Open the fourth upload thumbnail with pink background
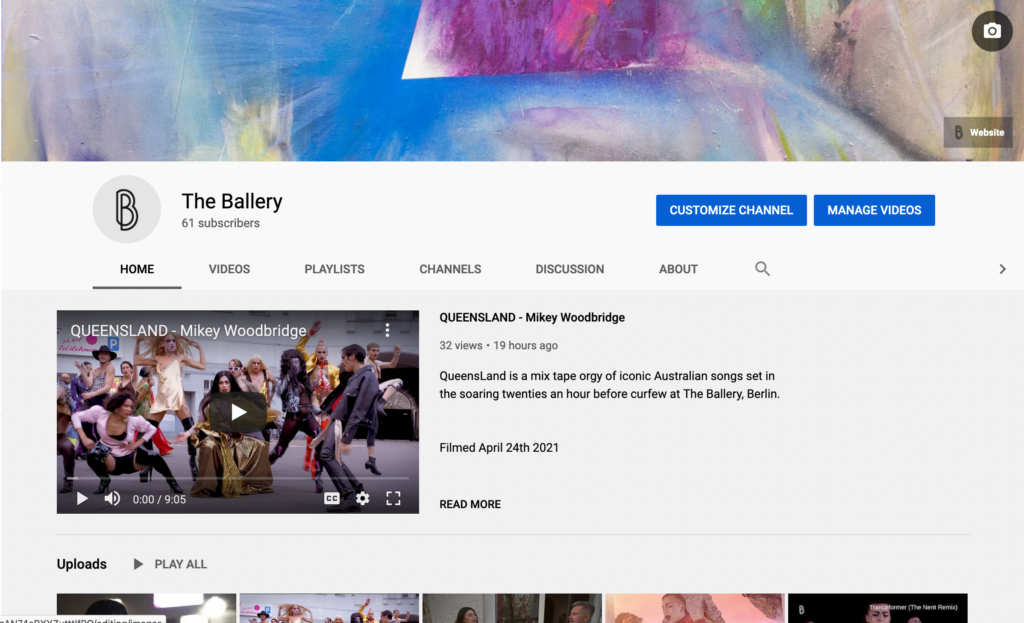 (x=695, y=608)
